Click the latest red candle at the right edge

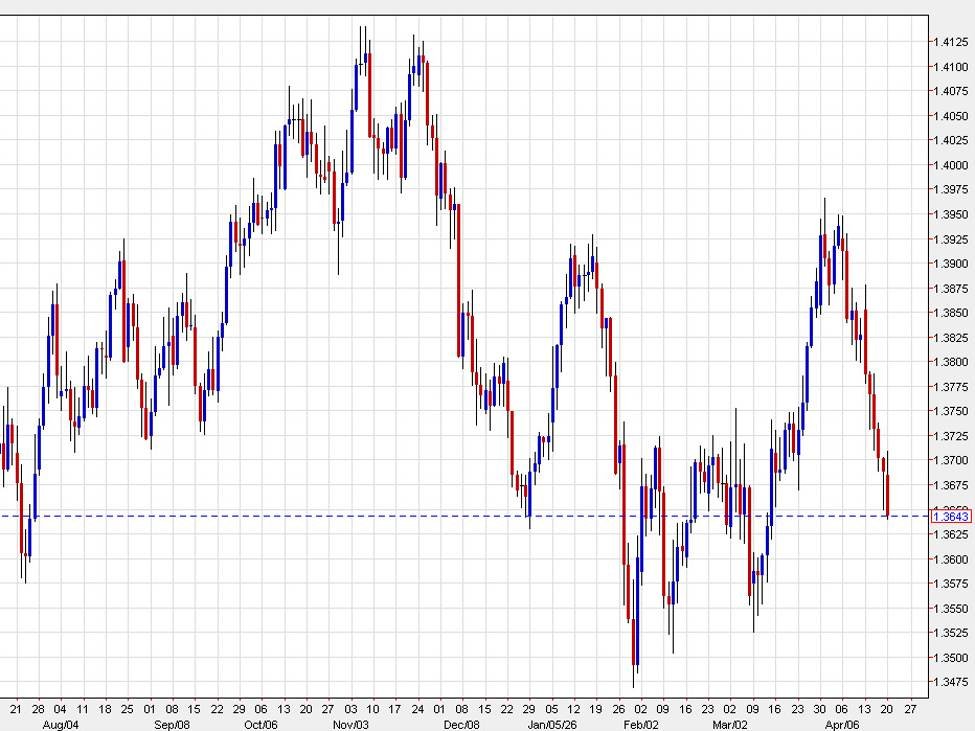click(887, 495)
